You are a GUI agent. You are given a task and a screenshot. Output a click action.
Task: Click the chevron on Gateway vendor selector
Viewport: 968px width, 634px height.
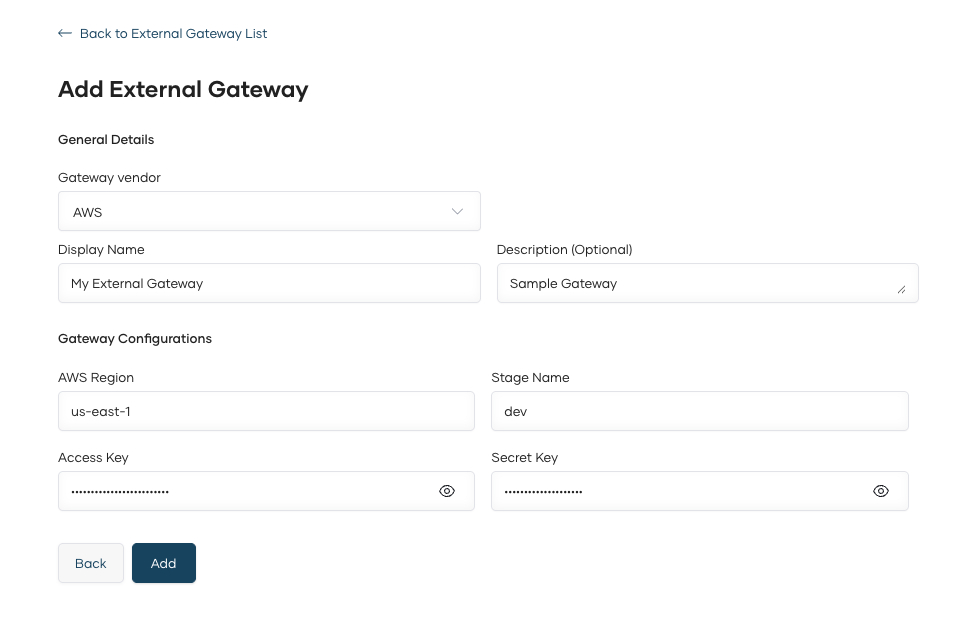coord(457,211)
